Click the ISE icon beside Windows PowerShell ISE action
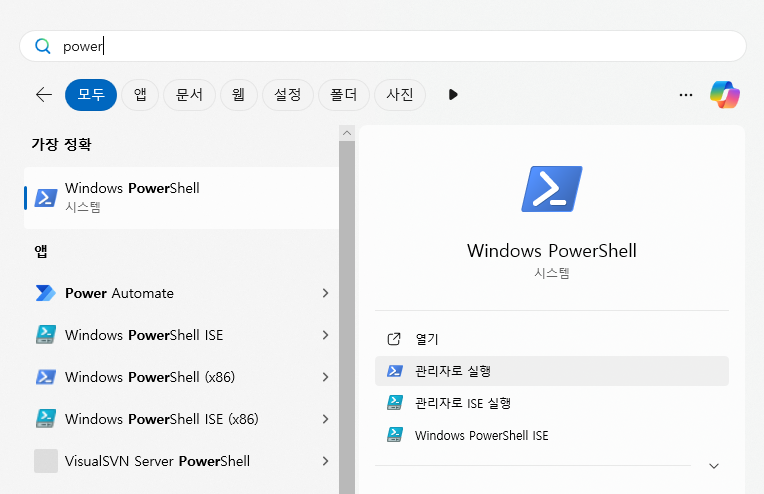764x494 pixels. click(x=395, y=435)
